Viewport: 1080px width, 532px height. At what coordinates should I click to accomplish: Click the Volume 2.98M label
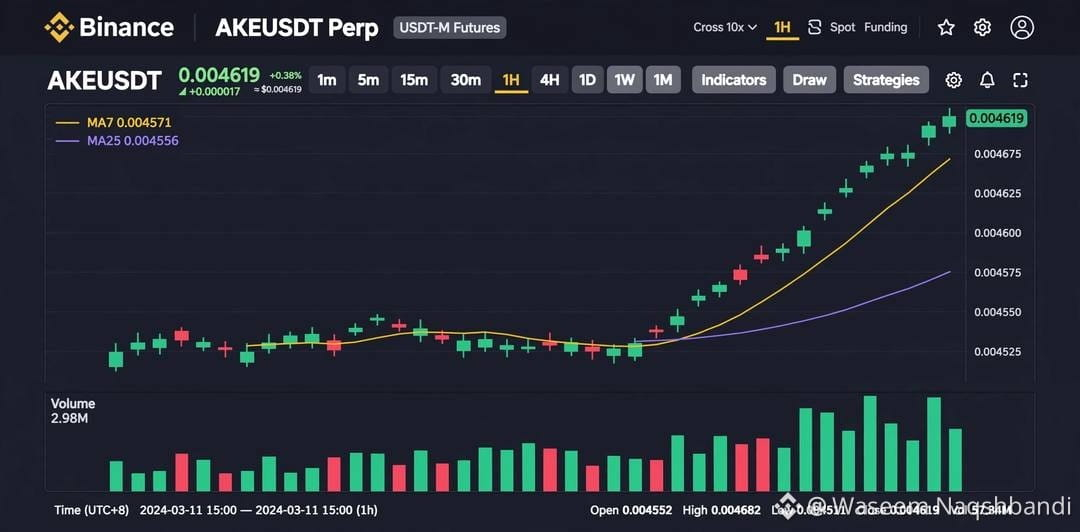[73, 411]
